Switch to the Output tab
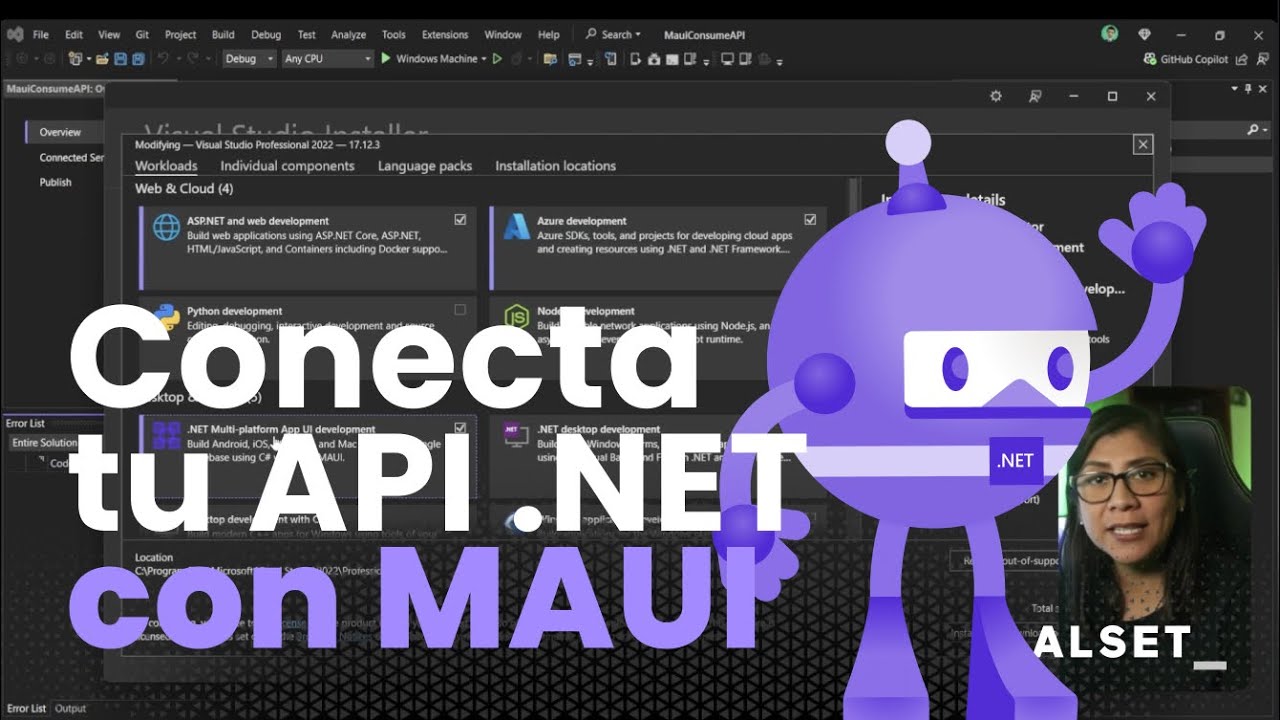Screen dimensions: 1280x720 (x=70, y=708)
